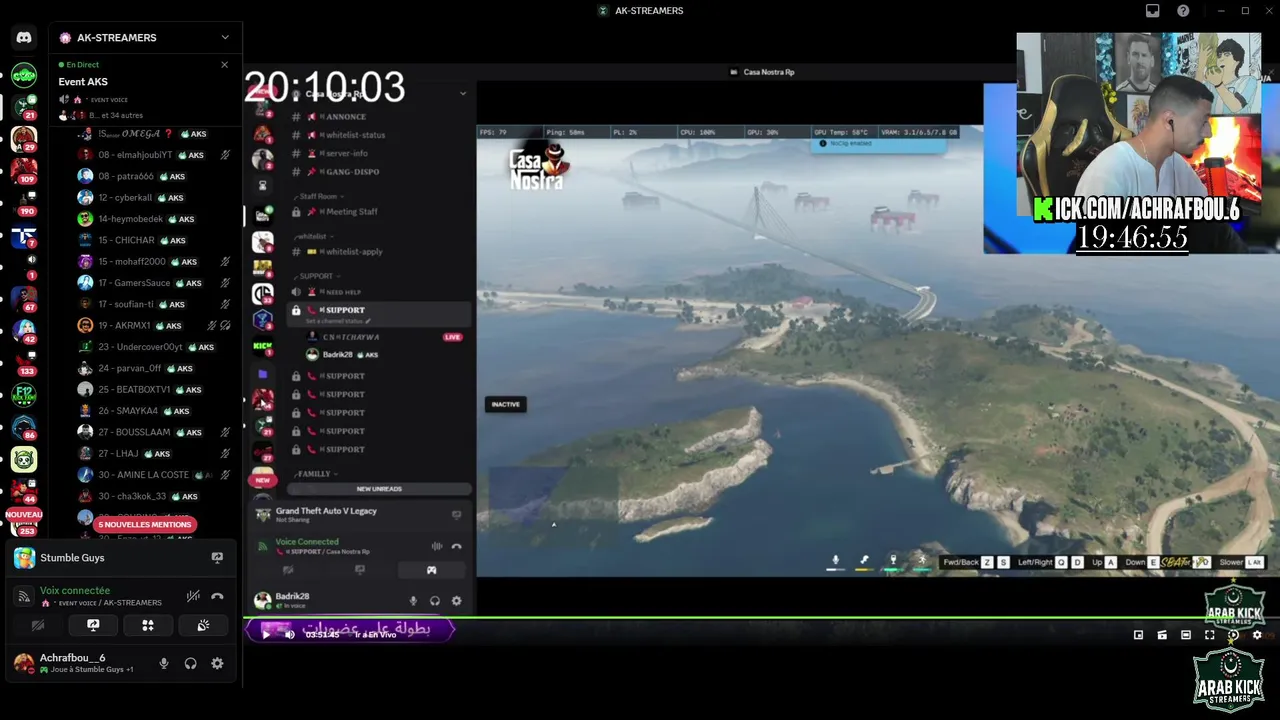1280x720 pixels.
Task: Open server icon with 86 badge
Action: click(24, 425)
